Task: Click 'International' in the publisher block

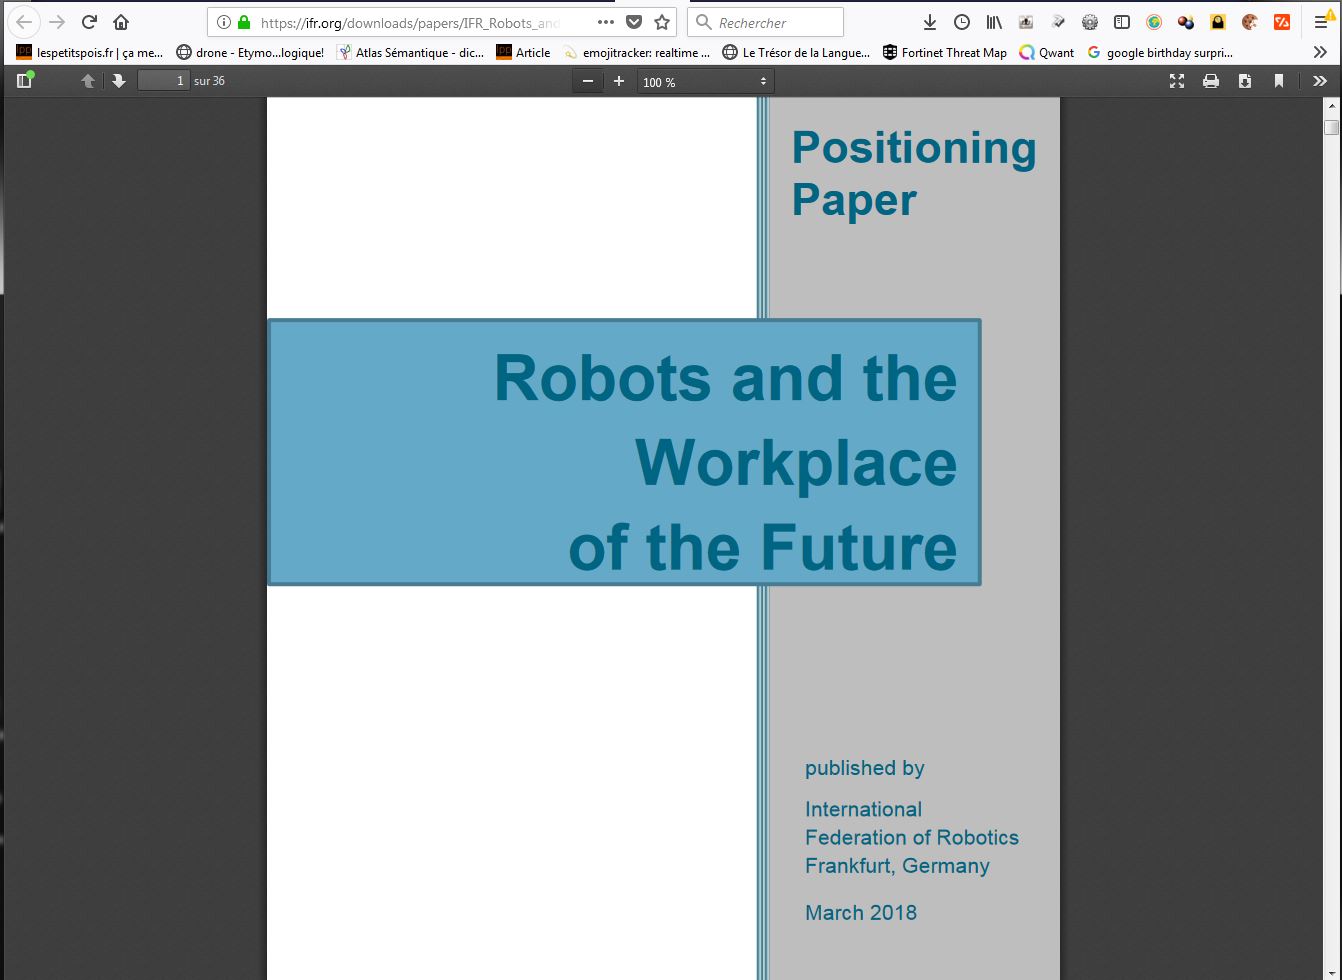Action: click(863, 809)
